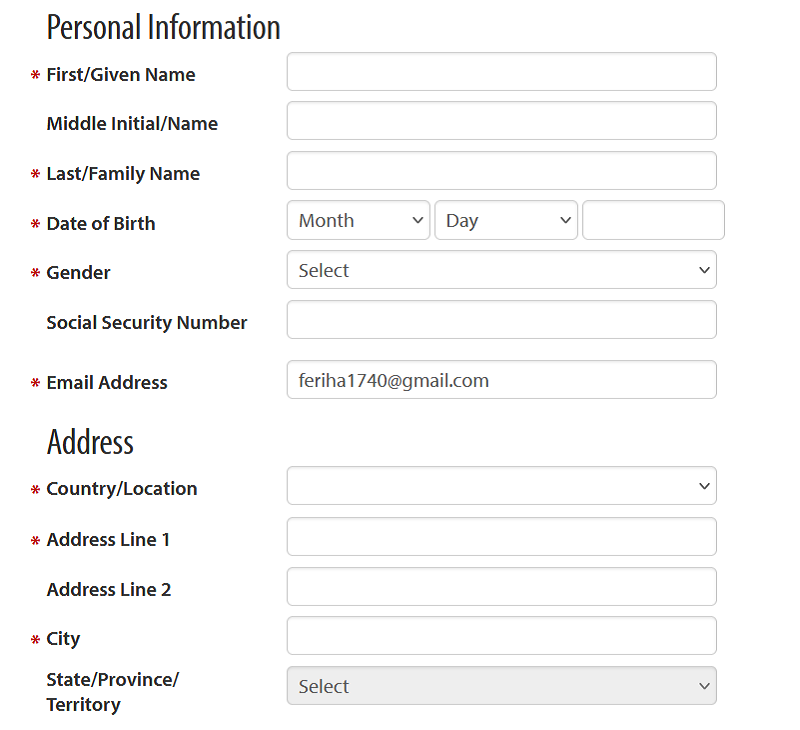800x730 pixels.
Task: Click the Date of Birth label
Action: (101, 223)
